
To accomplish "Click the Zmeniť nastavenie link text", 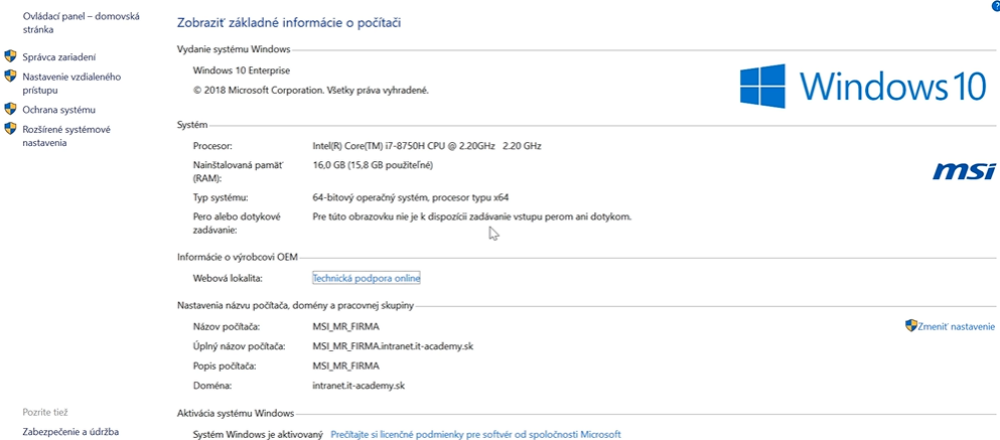I will coord(957,327).
